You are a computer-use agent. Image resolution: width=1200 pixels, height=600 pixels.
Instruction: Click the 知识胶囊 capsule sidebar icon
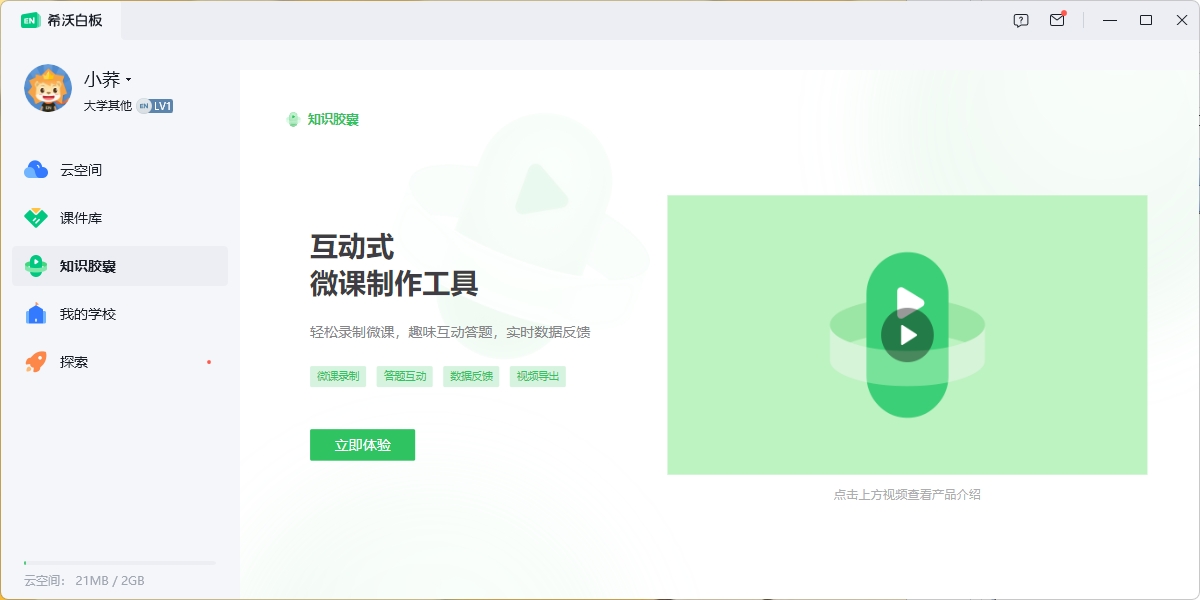pos(36,266)
